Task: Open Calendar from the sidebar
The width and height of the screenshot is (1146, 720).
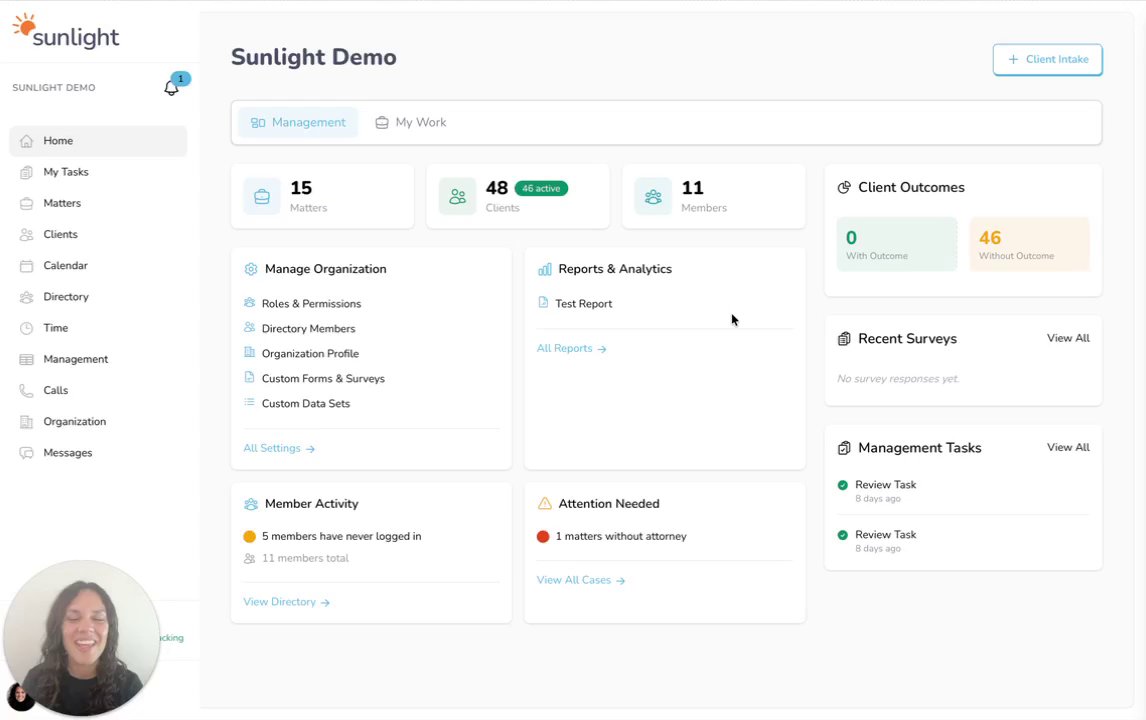Action: [x=65, y=266]
